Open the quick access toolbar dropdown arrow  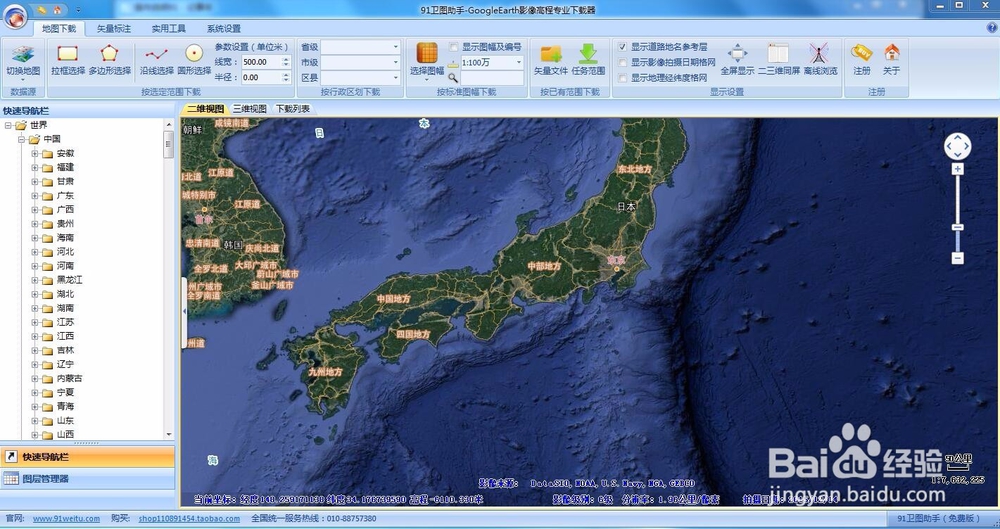[x=78, y=10]
